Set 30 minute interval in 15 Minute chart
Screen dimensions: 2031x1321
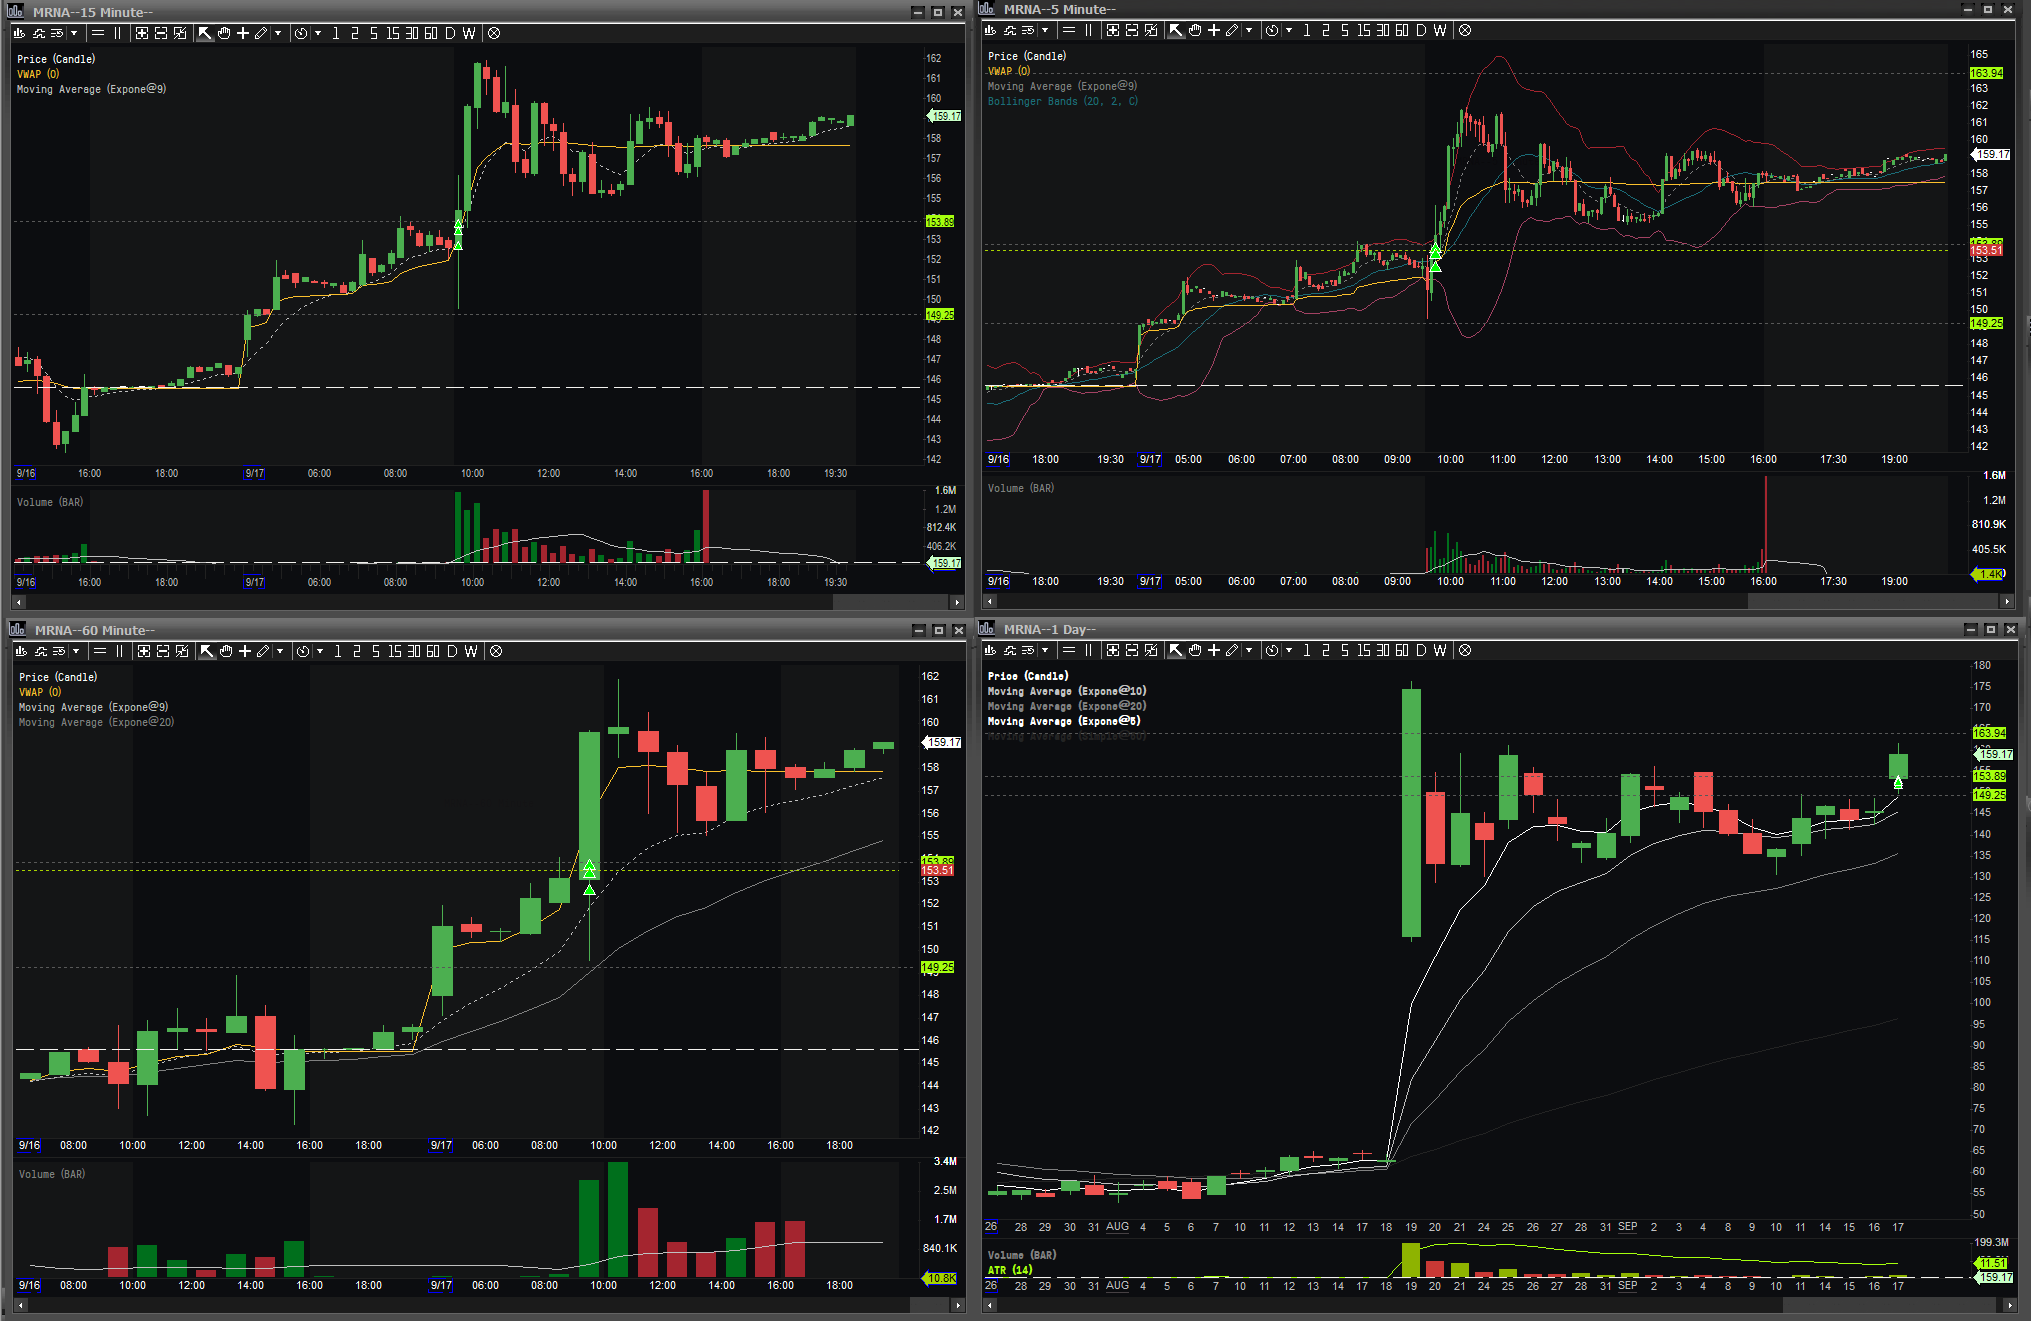(x=412, y=33)
